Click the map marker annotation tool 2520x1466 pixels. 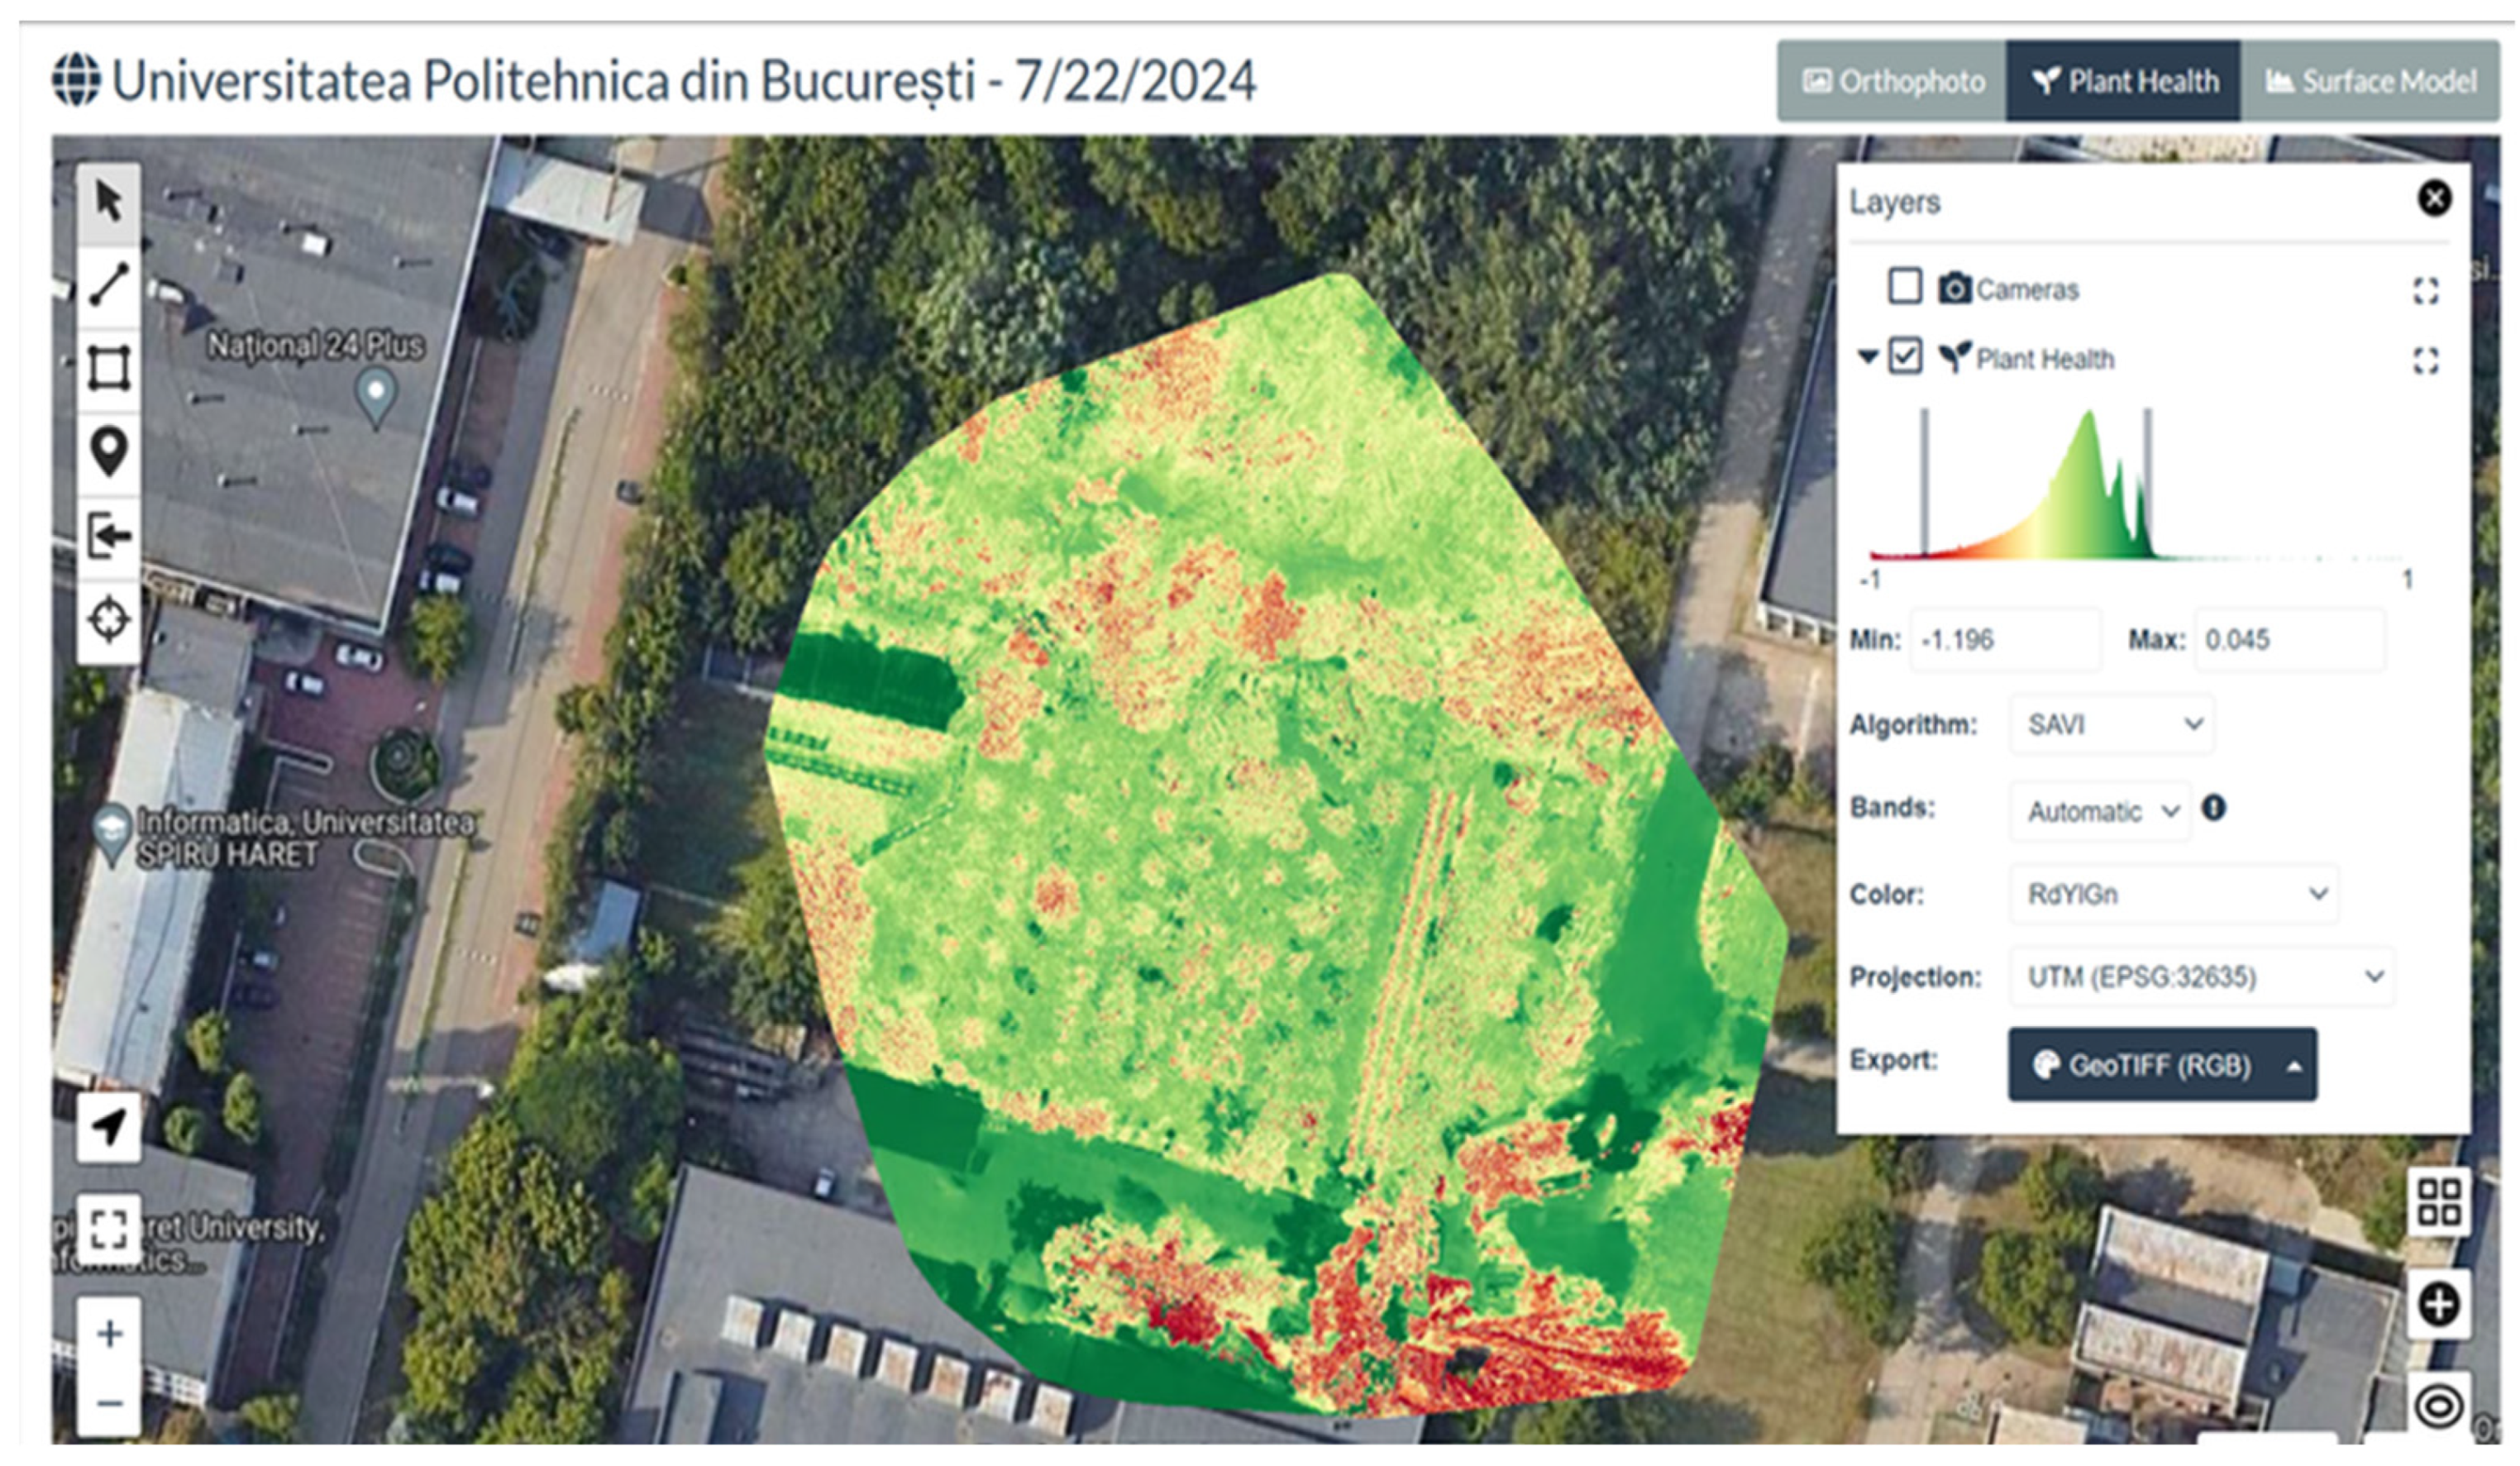point(109,451)
